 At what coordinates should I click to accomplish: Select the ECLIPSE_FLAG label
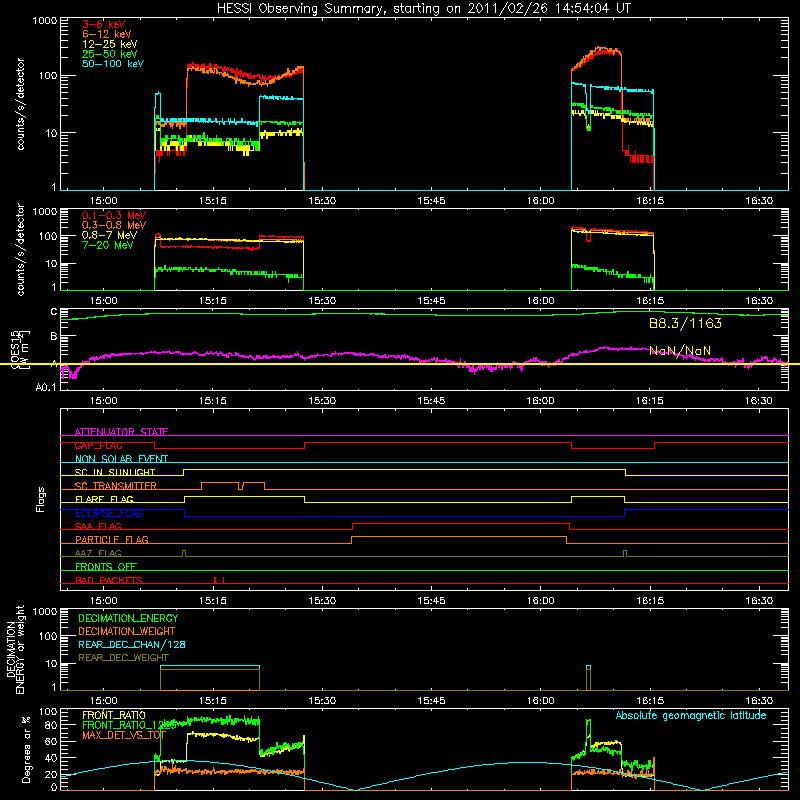[x=109, y=513]
